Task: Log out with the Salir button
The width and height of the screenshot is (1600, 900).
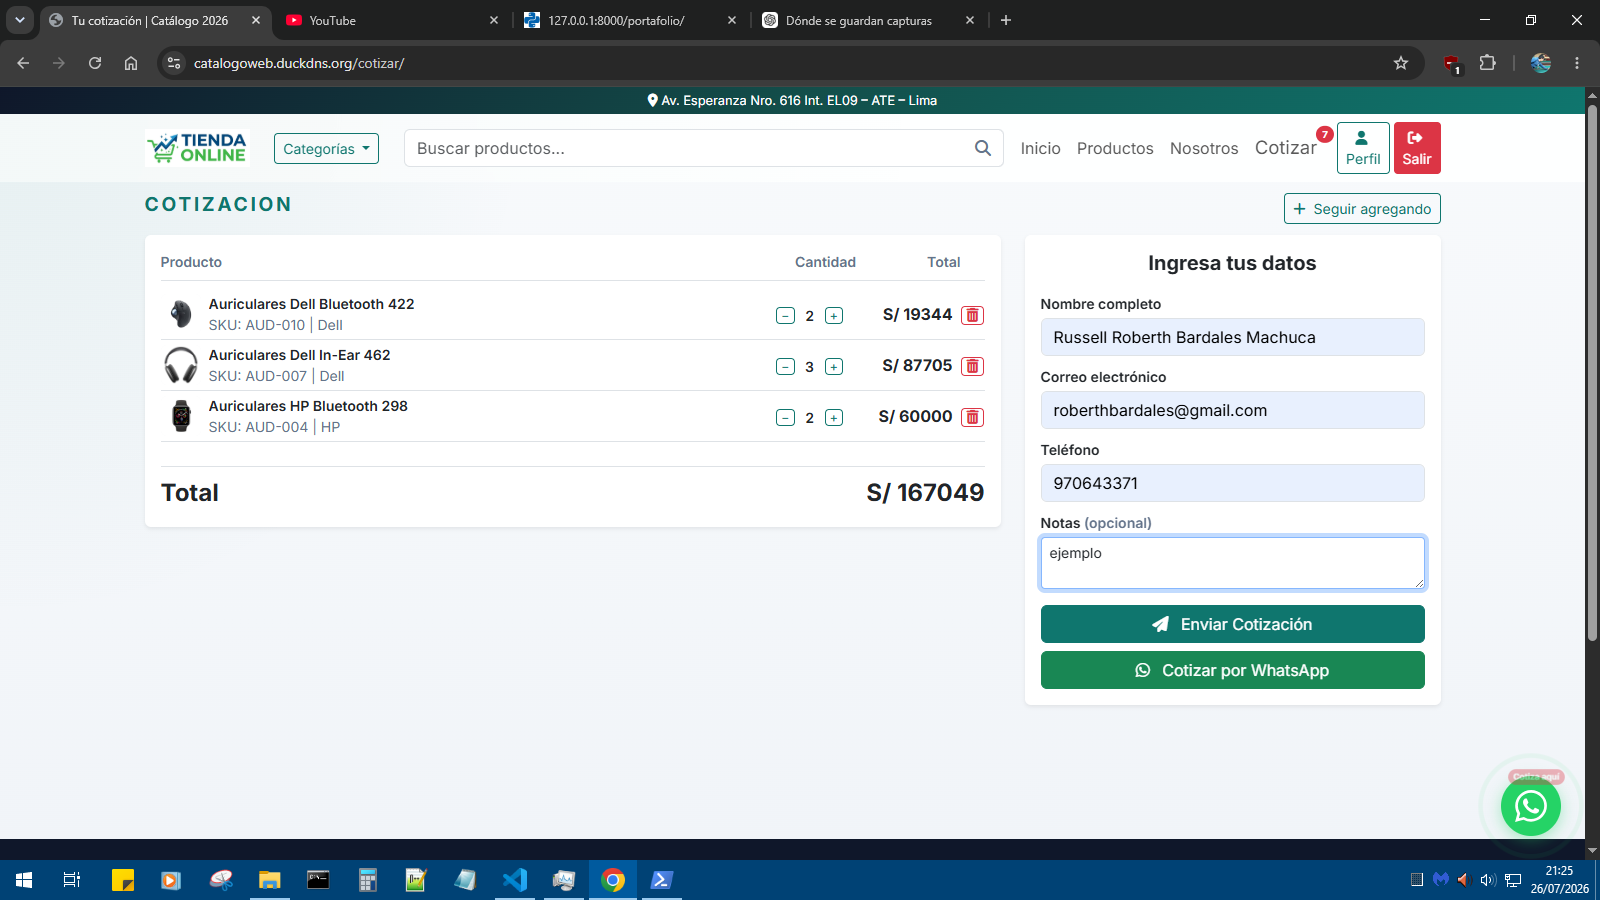Action: 1417,148
